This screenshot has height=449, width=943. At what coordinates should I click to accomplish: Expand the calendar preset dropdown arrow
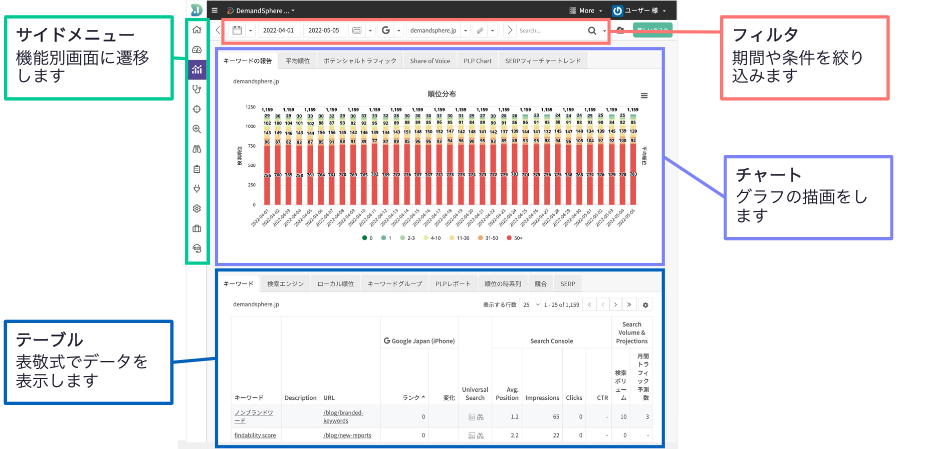tap(250, 30)
